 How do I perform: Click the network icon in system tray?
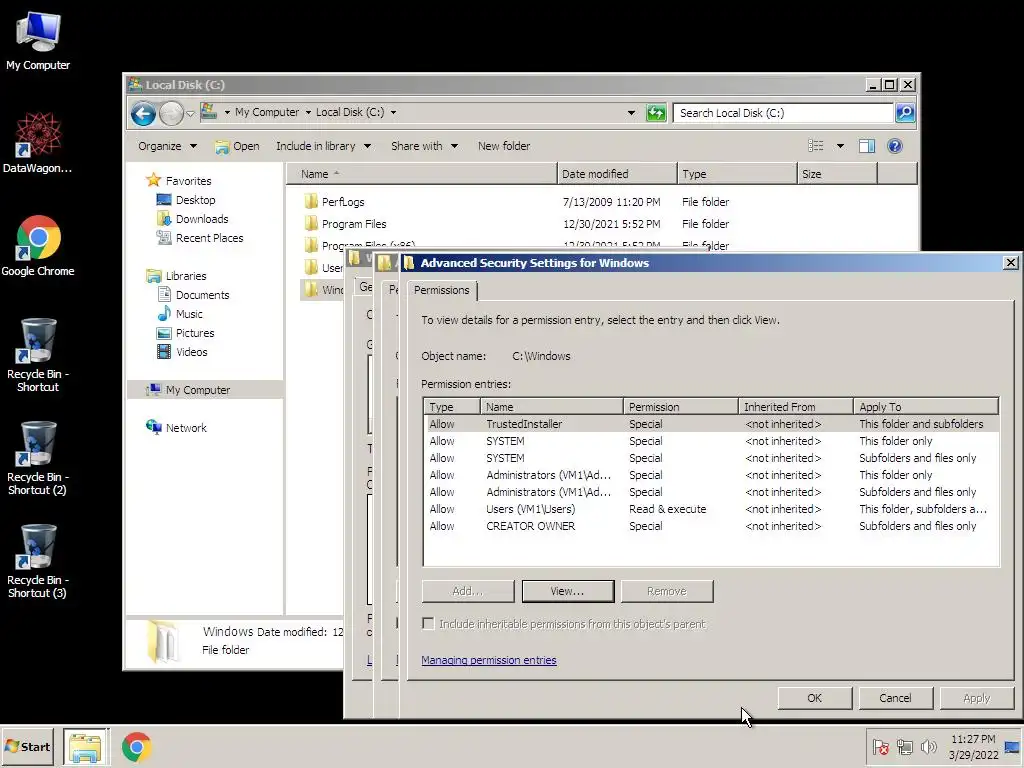[904, 747]
